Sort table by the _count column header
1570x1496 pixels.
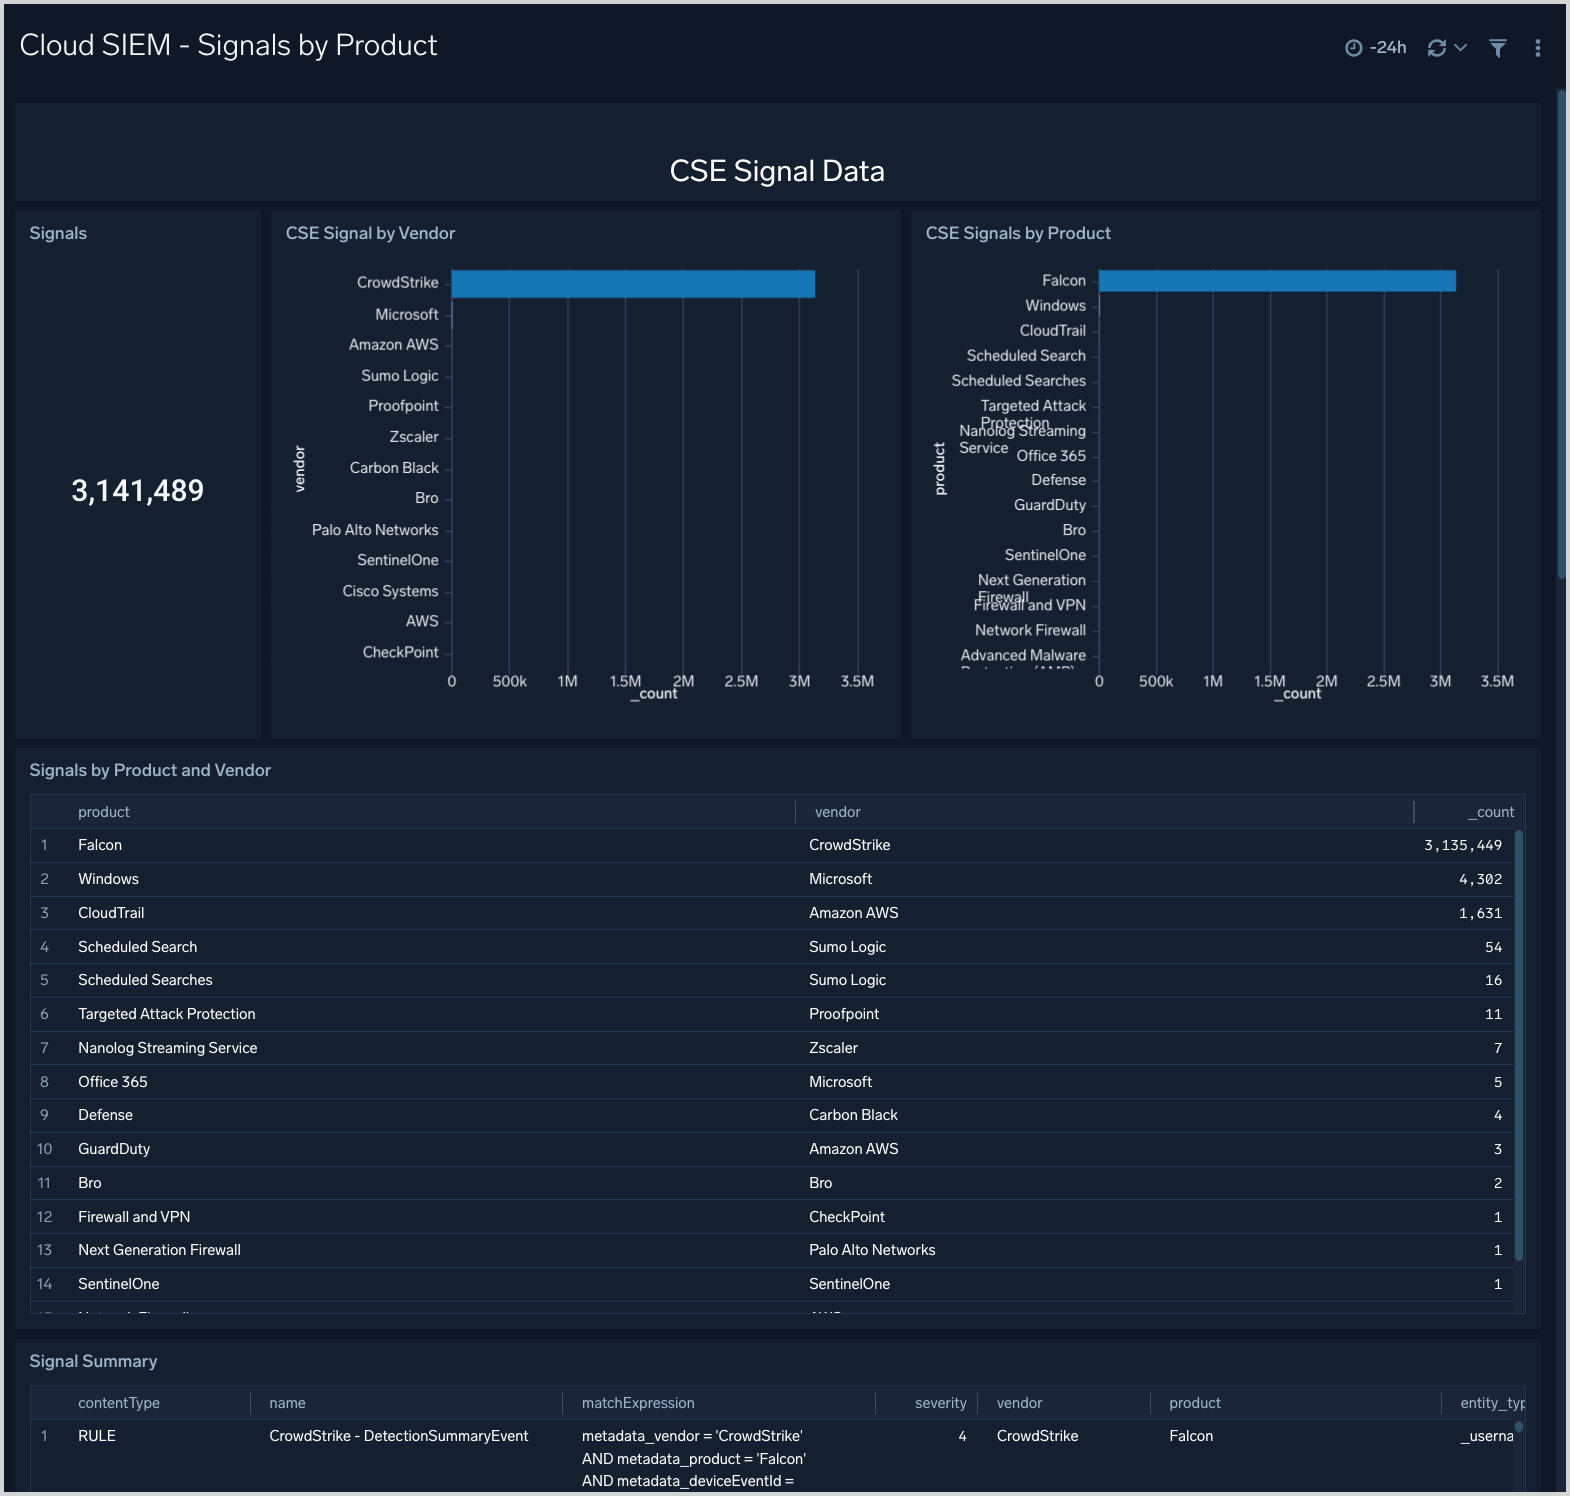pos(1490,812)
